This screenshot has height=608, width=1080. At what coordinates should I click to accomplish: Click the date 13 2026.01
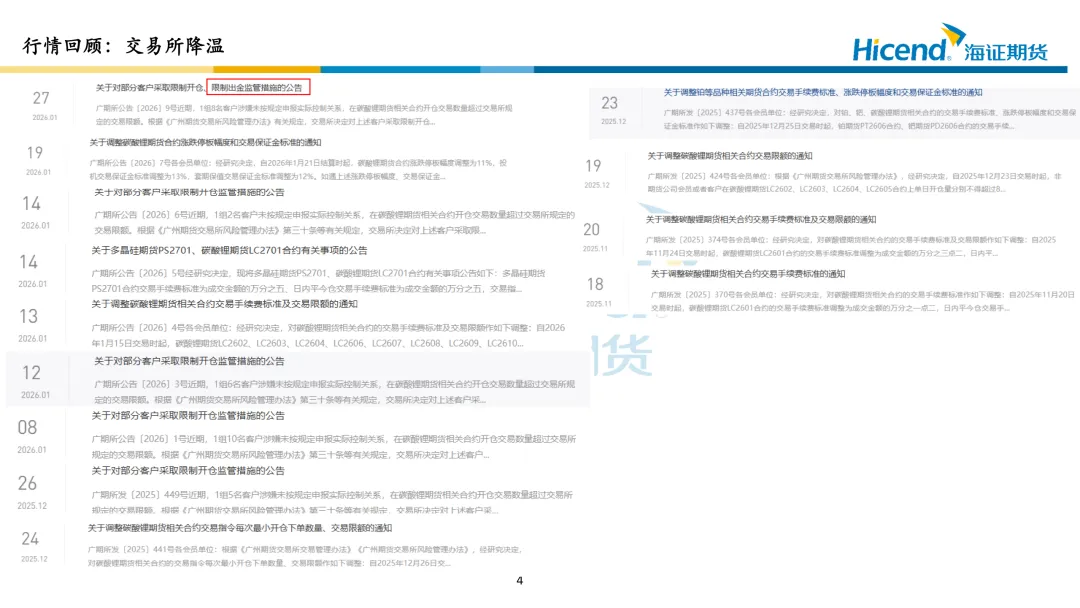(31, 325)
